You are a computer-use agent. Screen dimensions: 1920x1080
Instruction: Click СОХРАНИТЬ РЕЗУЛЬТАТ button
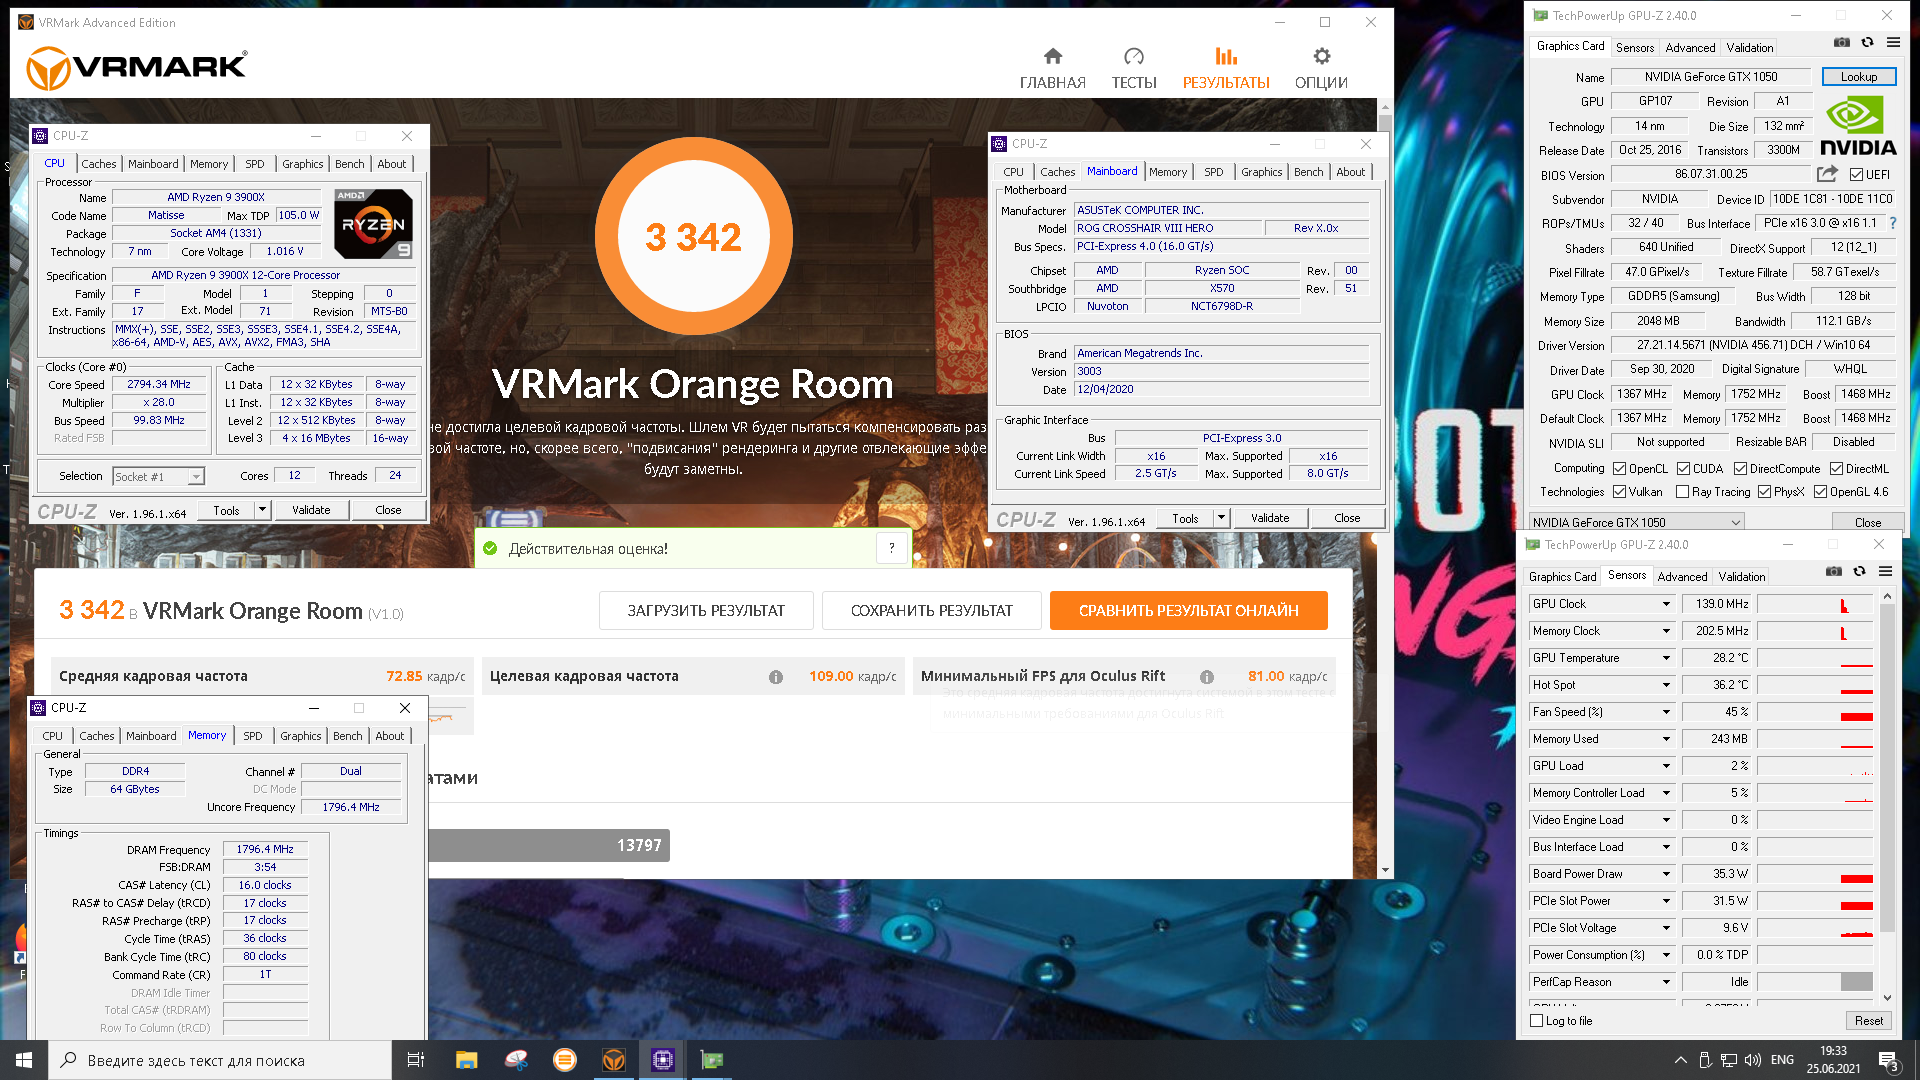(x=931, y=611)
